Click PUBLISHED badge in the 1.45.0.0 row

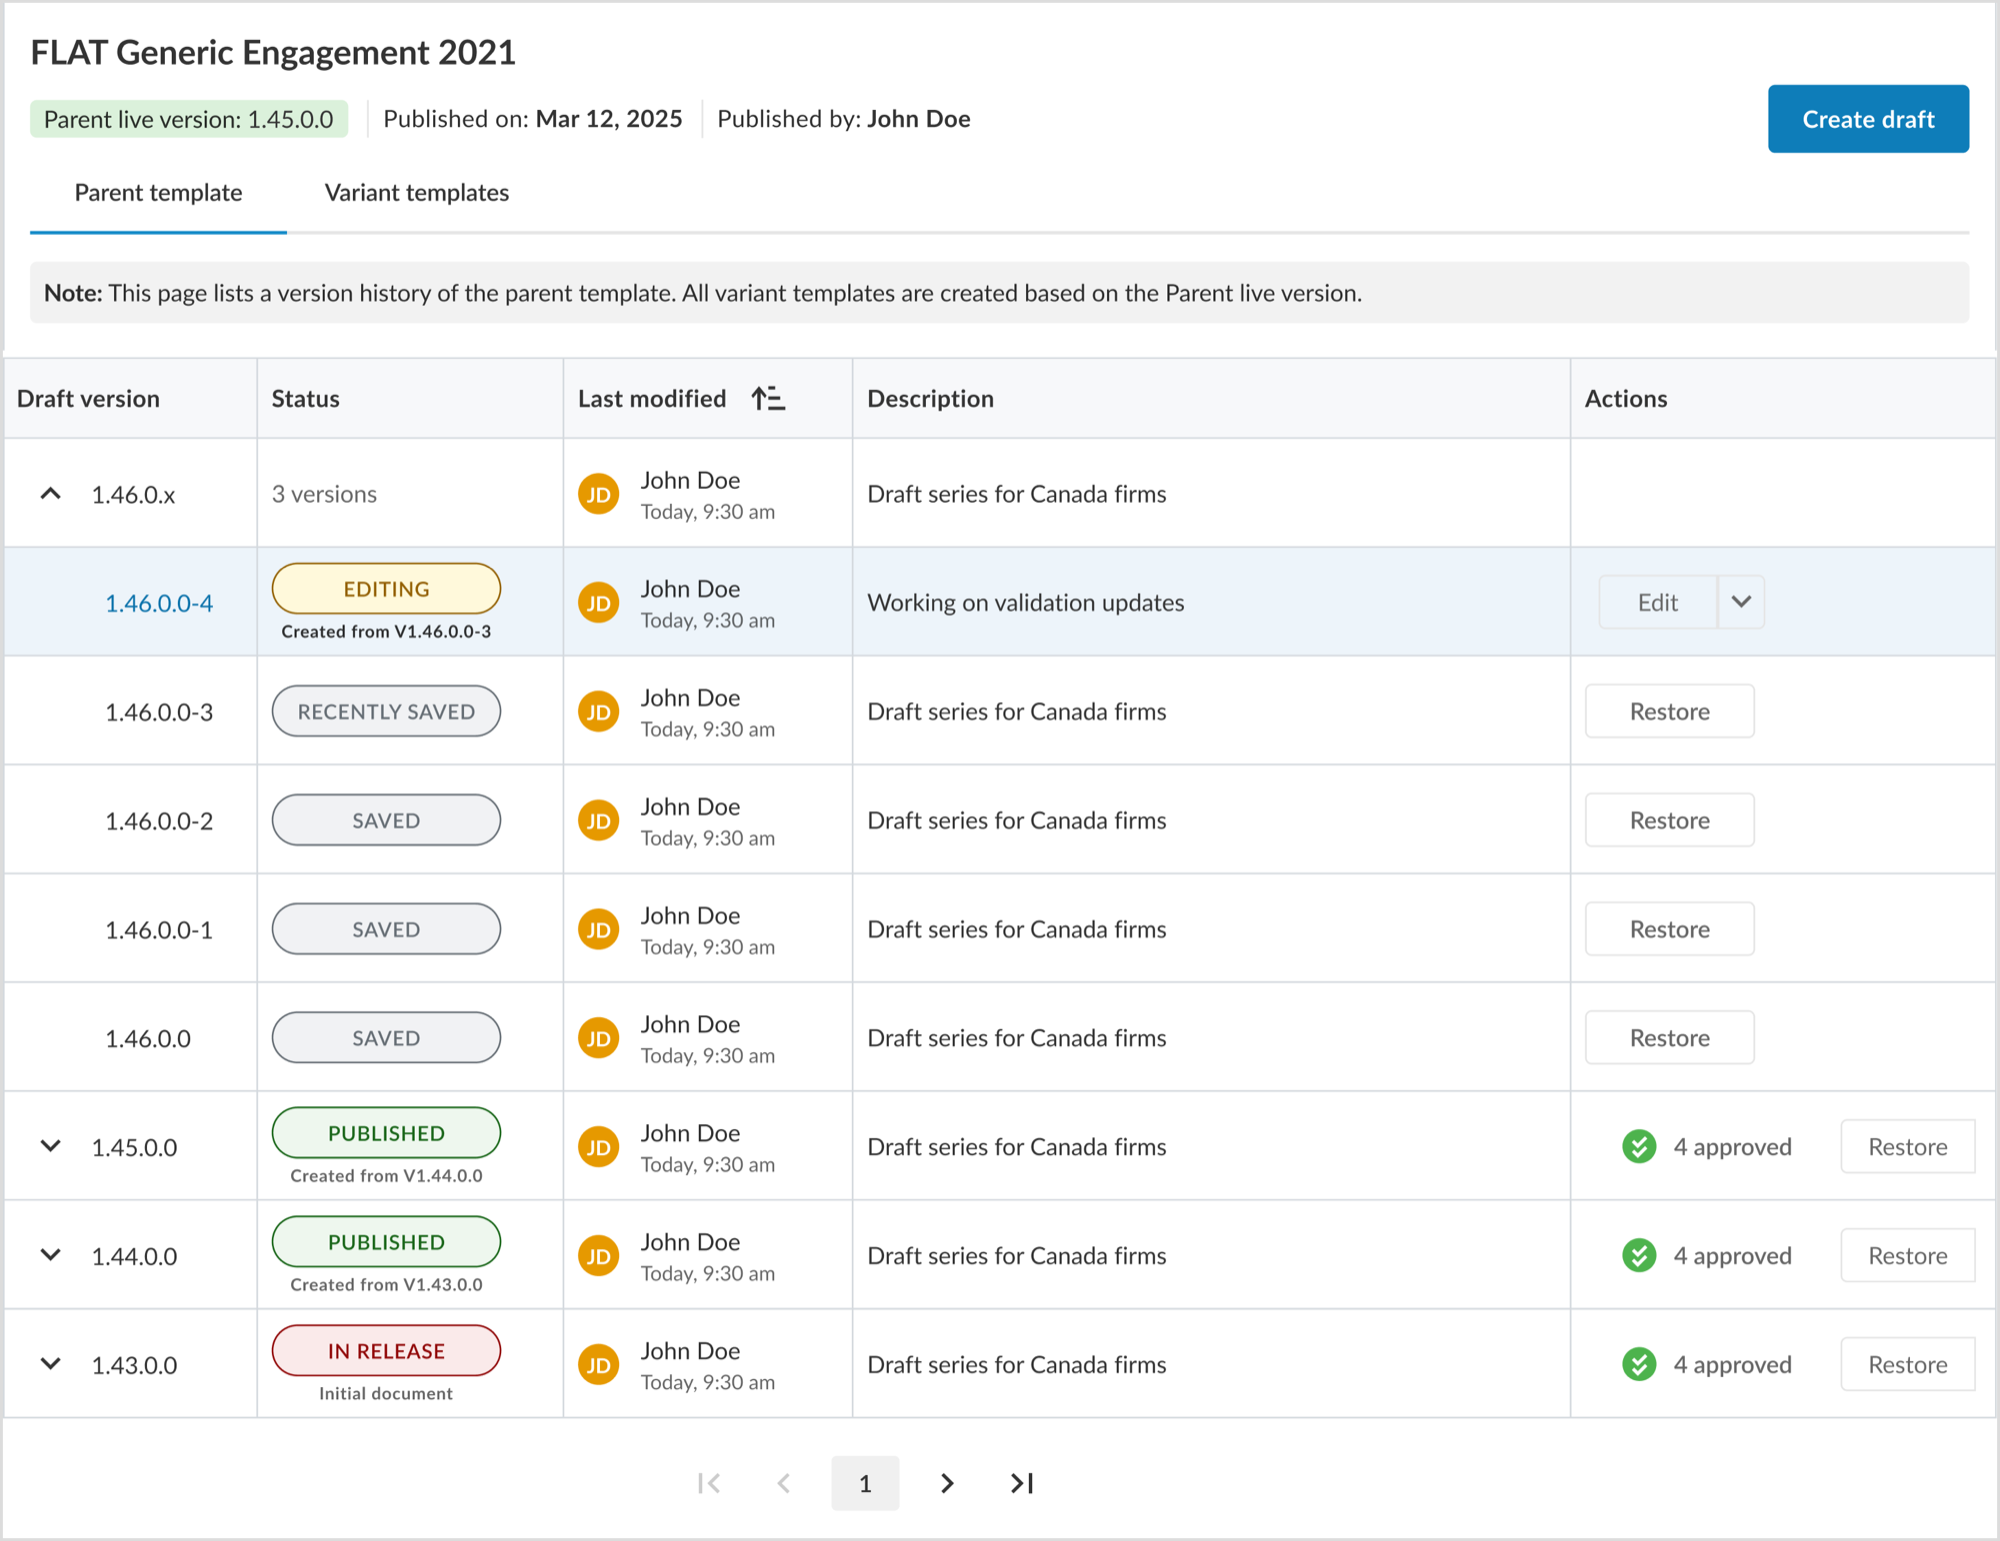click(386, 1133)
